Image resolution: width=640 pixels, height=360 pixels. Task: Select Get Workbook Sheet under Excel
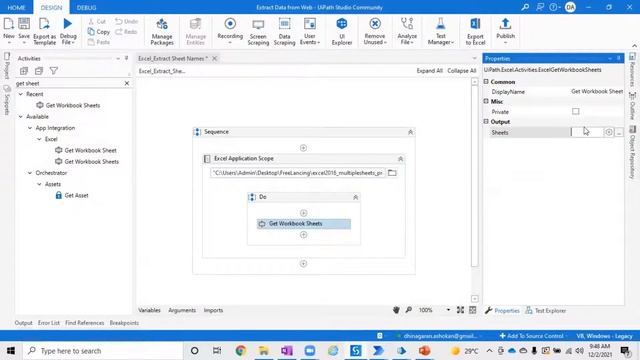pyautogui.click(x=86, y=150)
